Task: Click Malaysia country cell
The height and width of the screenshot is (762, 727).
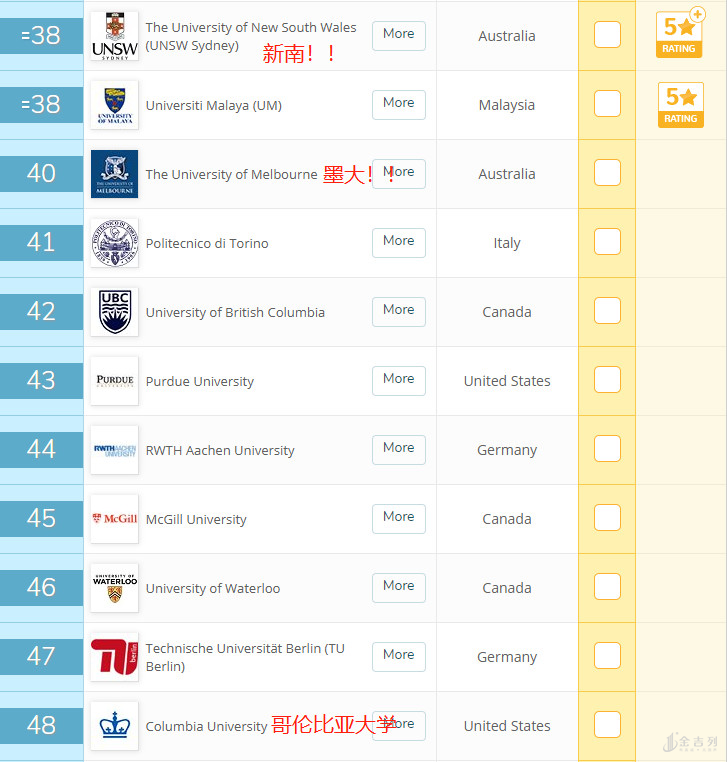Action: (x=507, y=105)
